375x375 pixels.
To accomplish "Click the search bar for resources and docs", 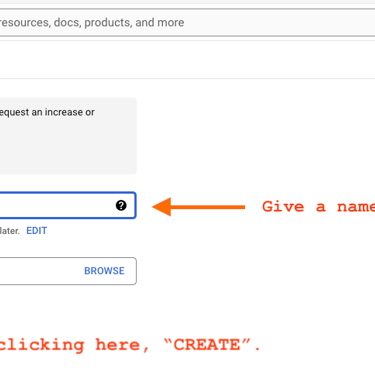I will click(187, 22).
